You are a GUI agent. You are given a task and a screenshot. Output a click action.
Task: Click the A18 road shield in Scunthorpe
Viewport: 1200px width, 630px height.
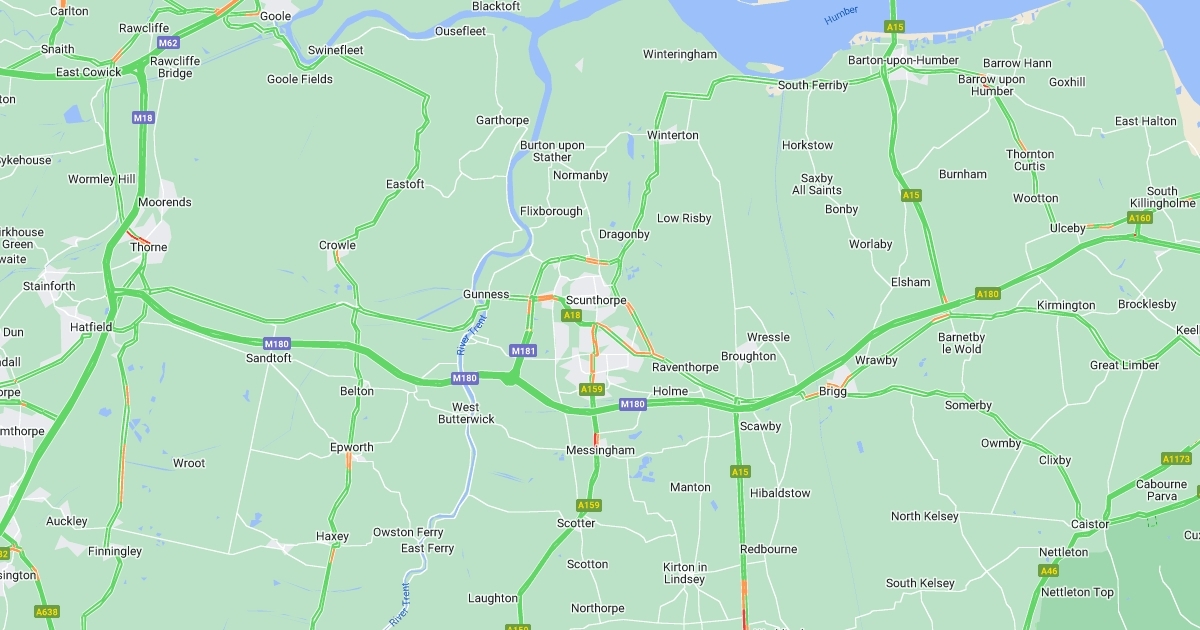pos(571,315)
